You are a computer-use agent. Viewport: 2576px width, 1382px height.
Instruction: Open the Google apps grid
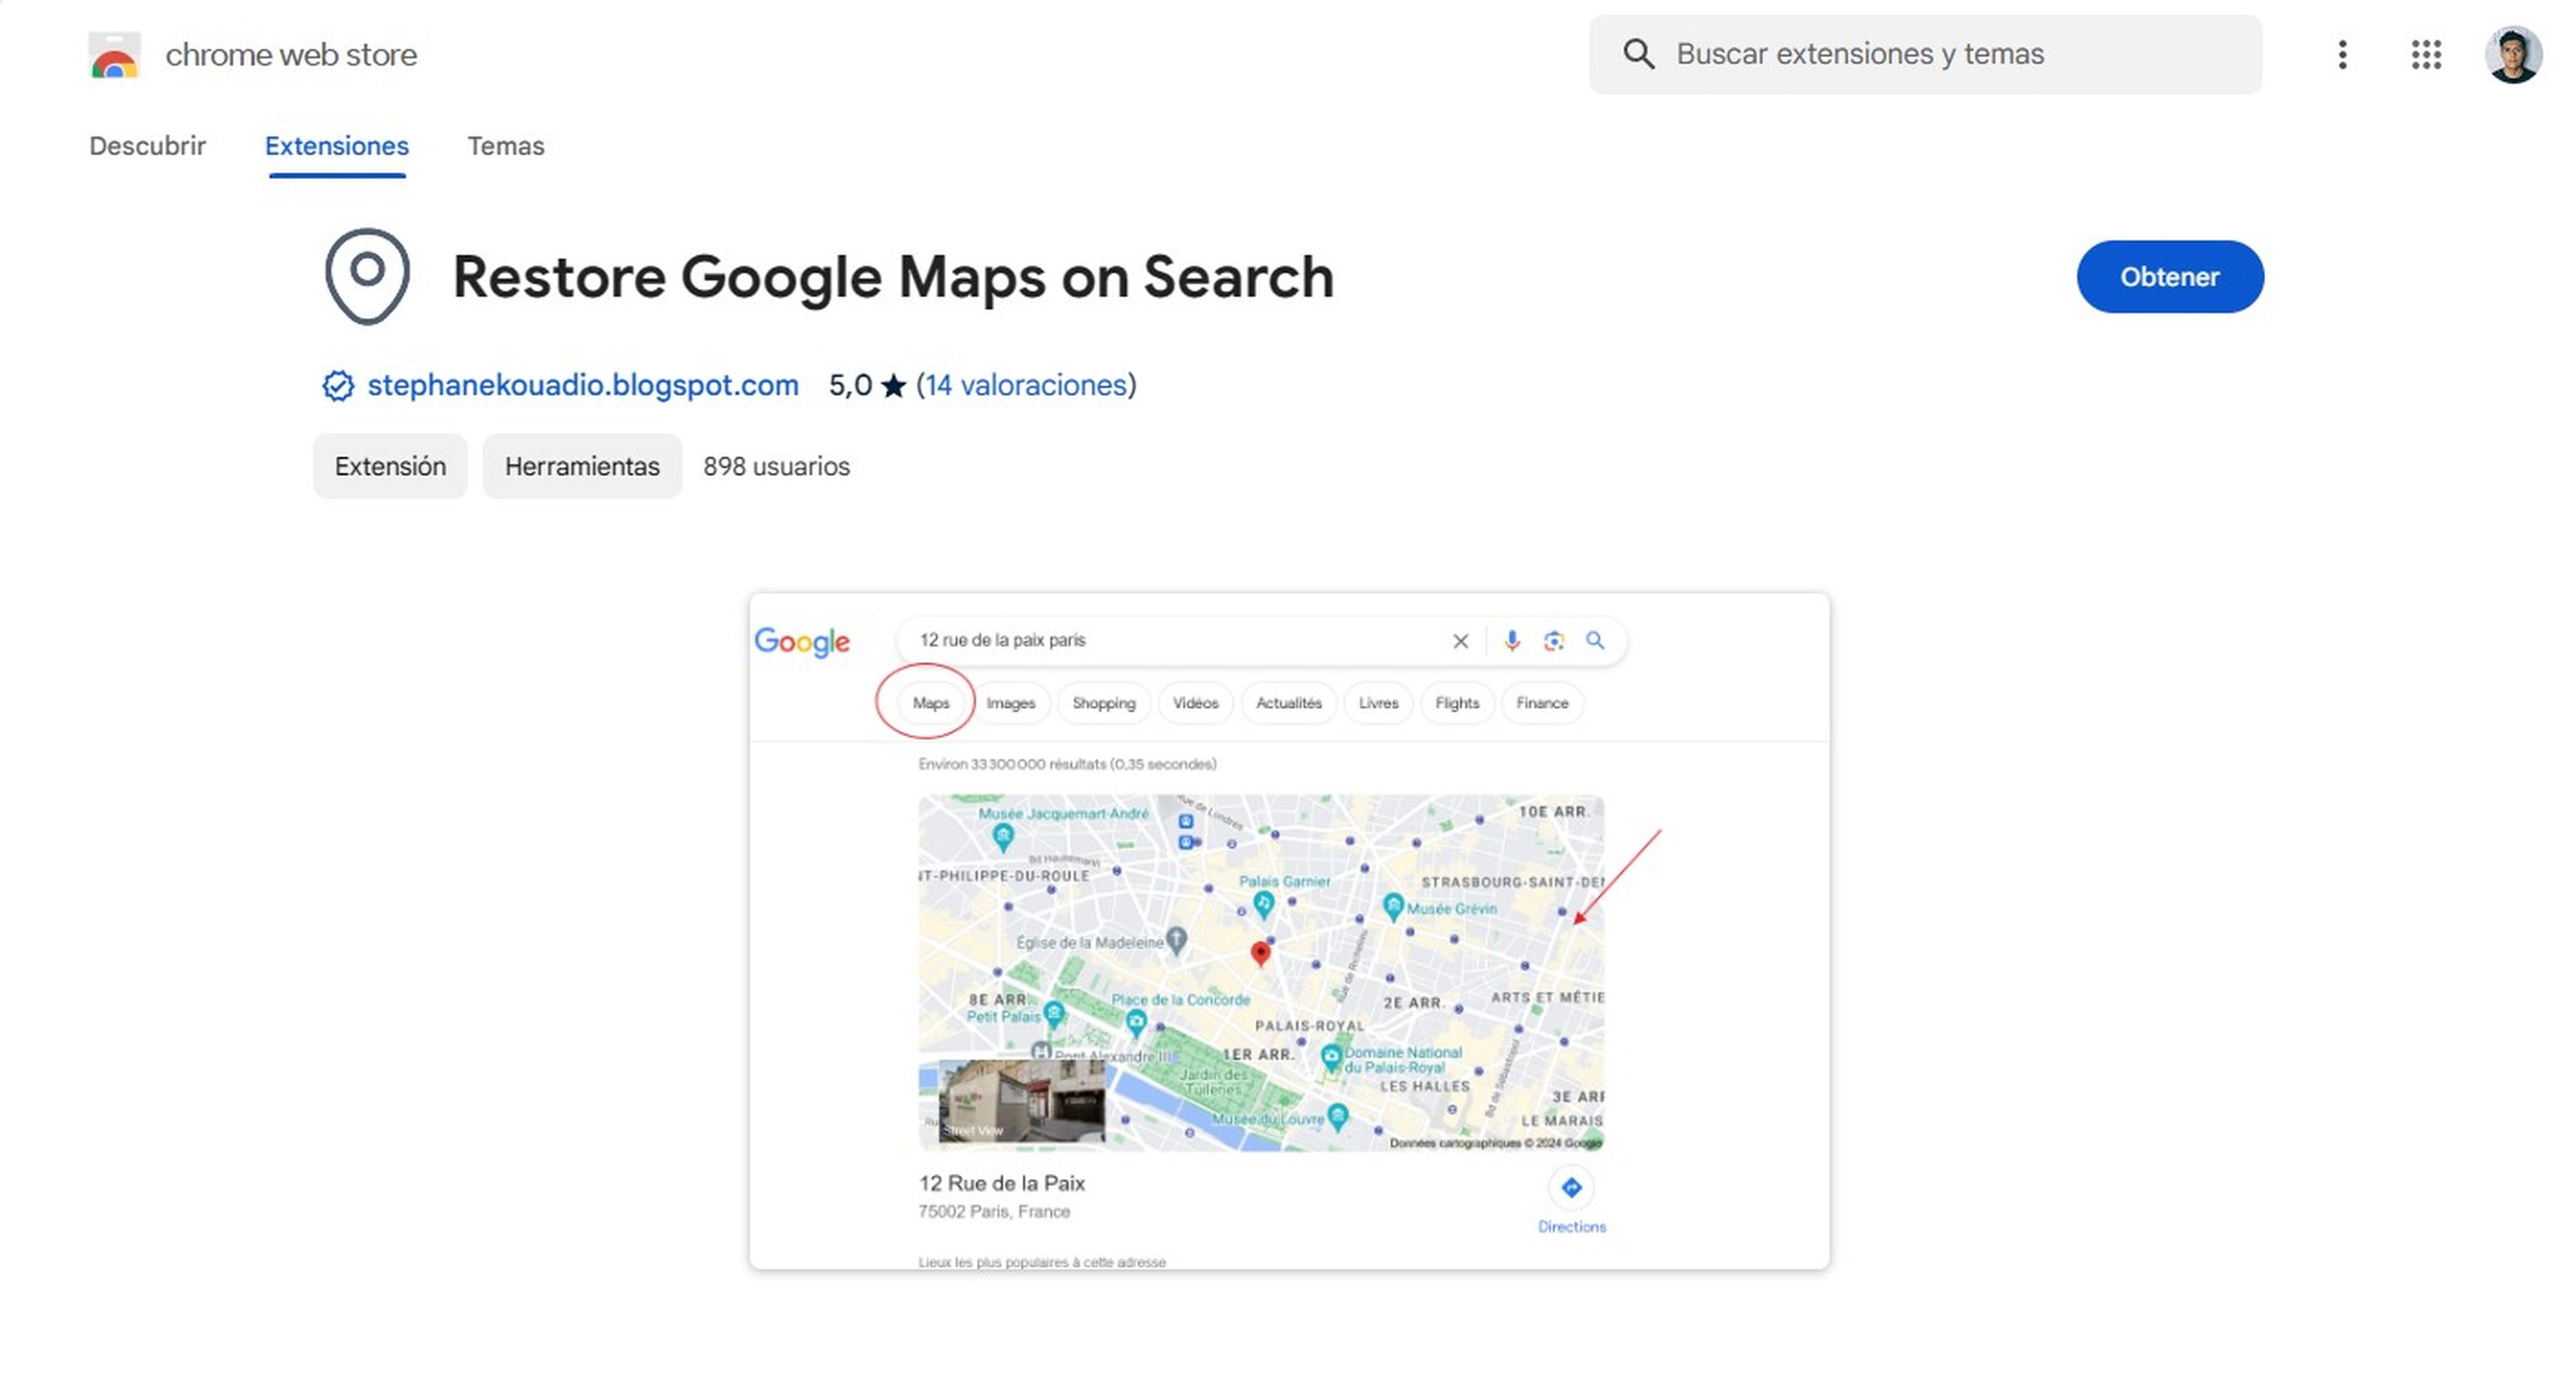pos(2426,54)
